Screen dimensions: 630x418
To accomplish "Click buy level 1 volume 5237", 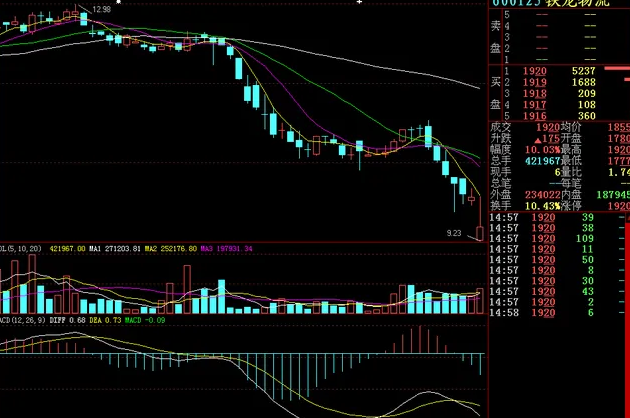I will (583, 71).
